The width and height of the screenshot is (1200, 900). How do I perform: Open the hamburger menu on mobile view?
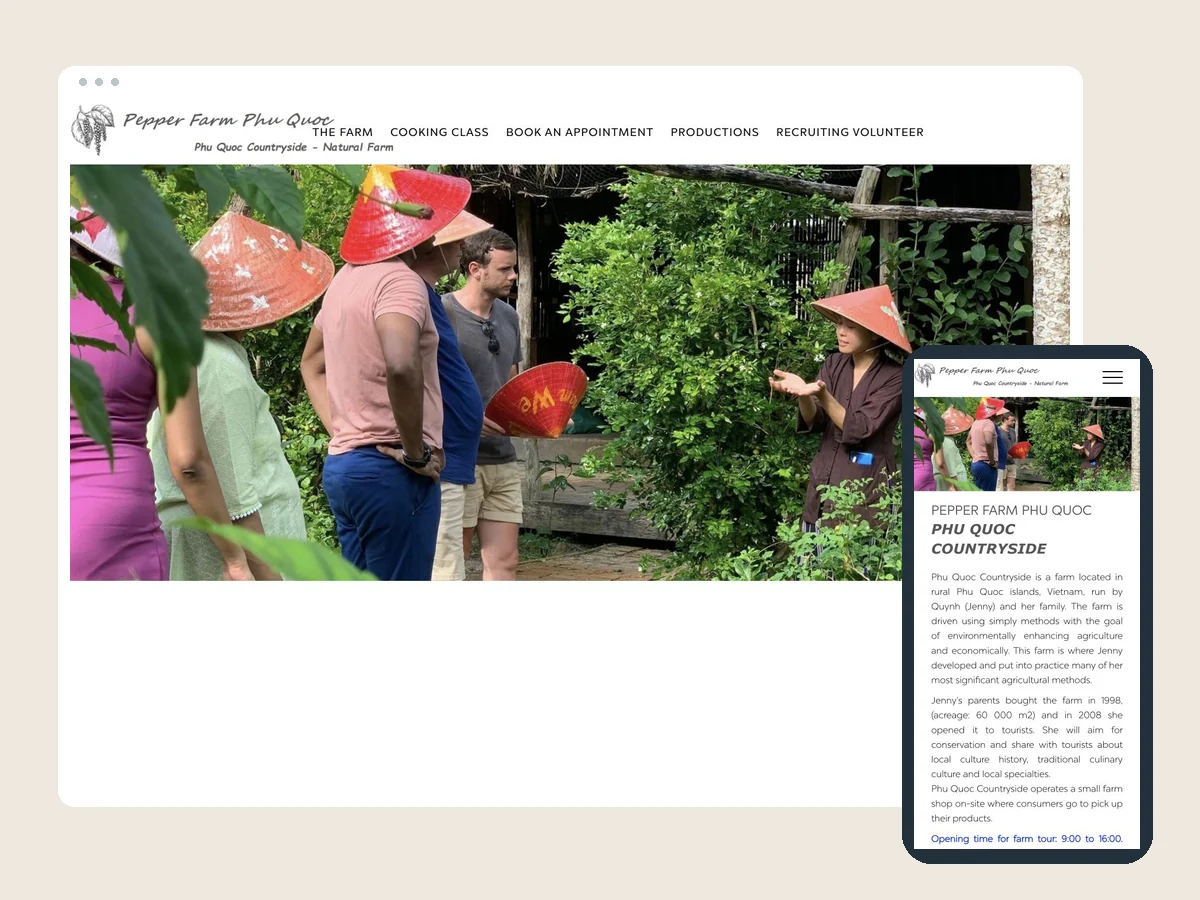coord(1112,377)
